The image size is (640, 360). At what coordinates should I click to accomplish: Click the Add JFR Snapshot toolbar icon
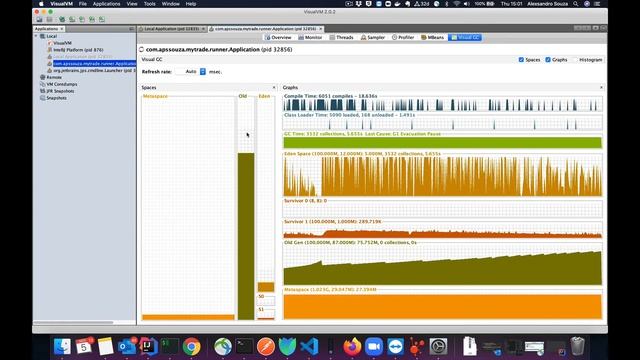92,19
